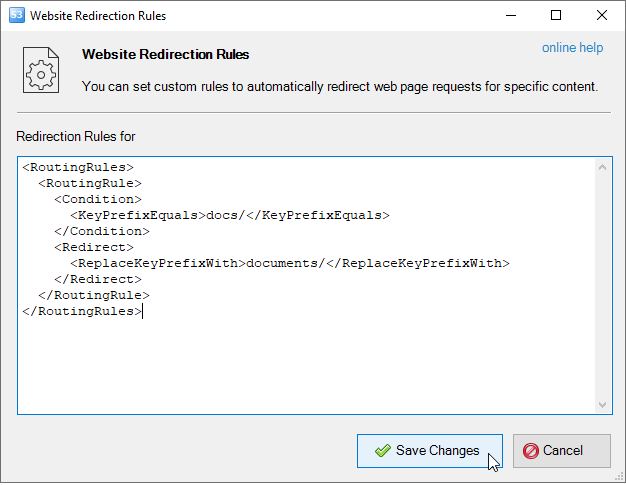
Task: Click the opening <Condition> tag line
Action: click(98, 199)
